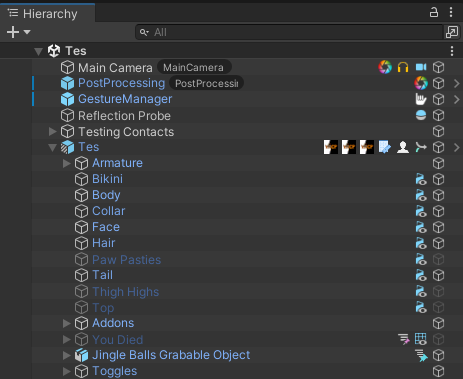Expand the Addons object
This screenshot has height=379, width=463.
[67, 323]
